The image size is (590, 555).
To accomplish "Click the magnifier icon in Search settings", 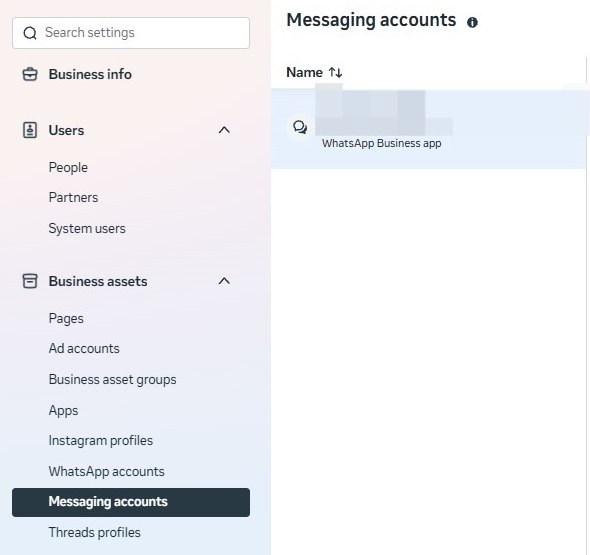I will pyautogui.click(x=30, y=33).
